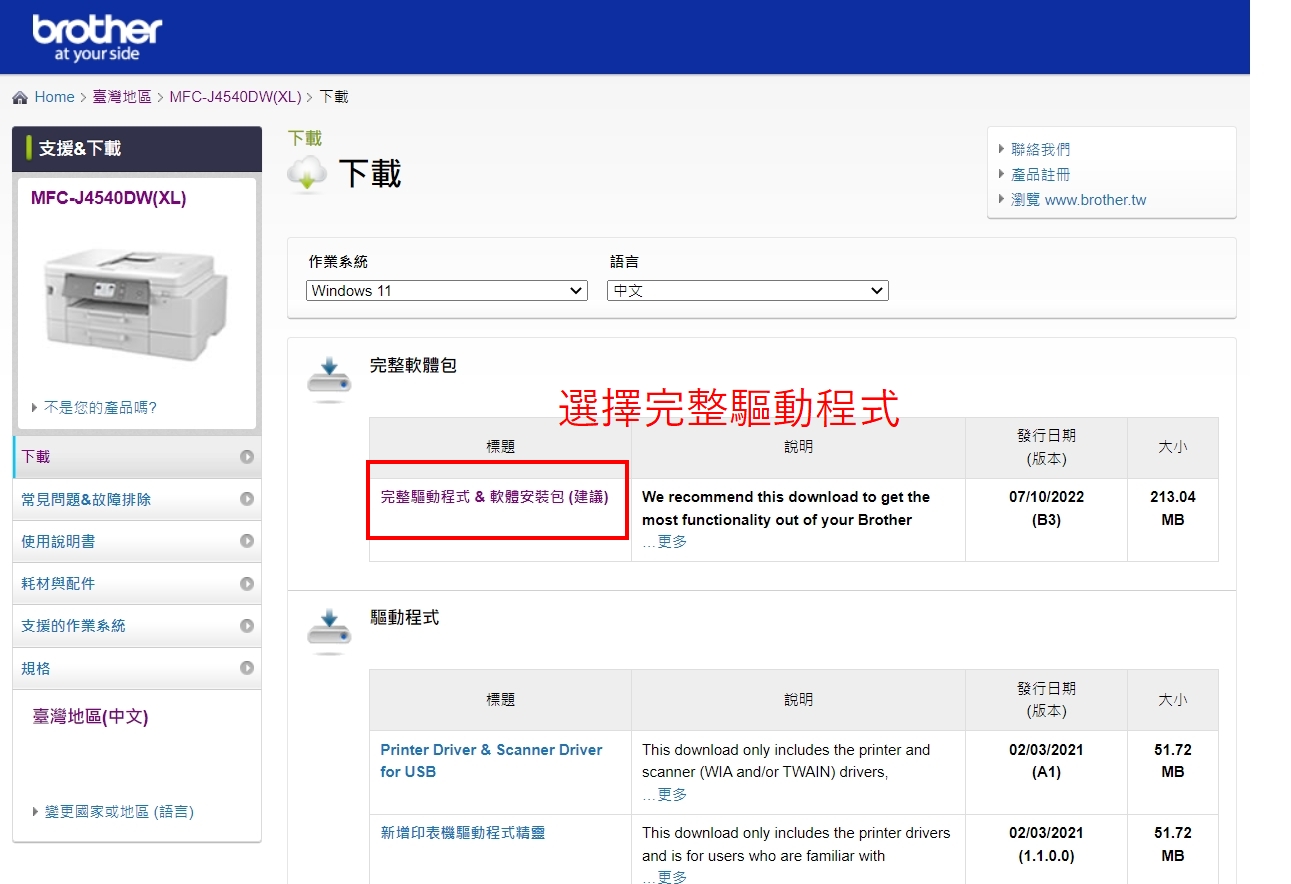Open 耗材與配件 sidebar item

click(x=137, y=583)
